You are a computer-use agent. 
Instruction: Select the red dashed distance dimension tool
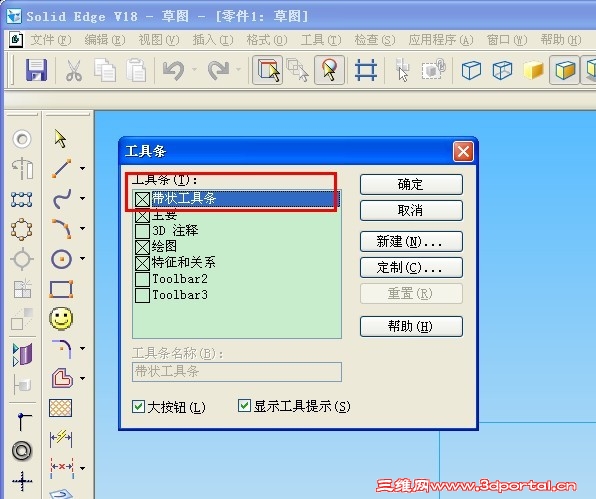[62, 467]
